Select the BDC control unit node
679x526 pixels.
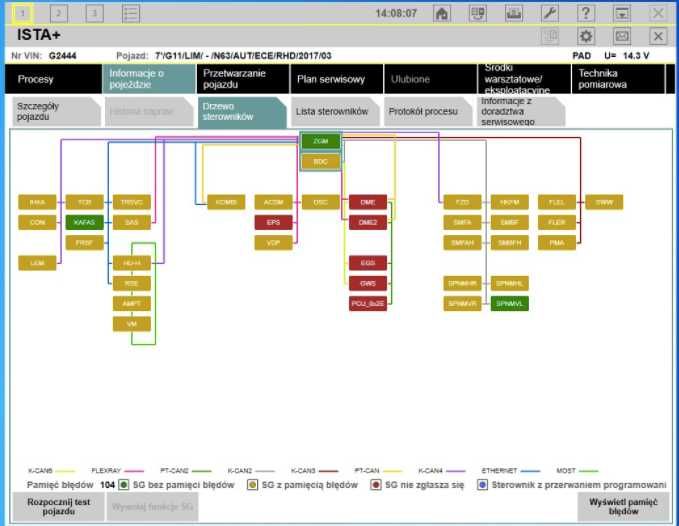pos(320,161)
